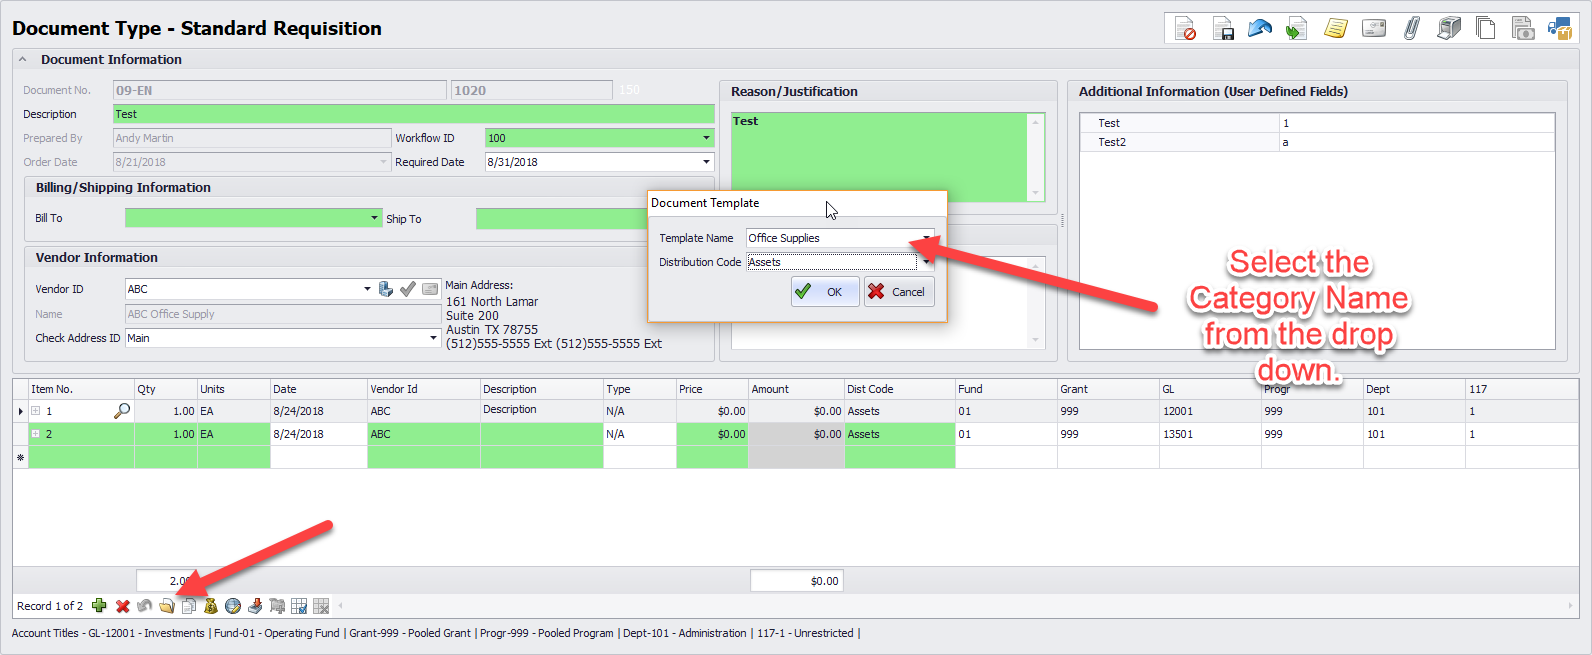Click OK in Document Template dialog
Screen dimensions: 1592x655
(824, 292)
